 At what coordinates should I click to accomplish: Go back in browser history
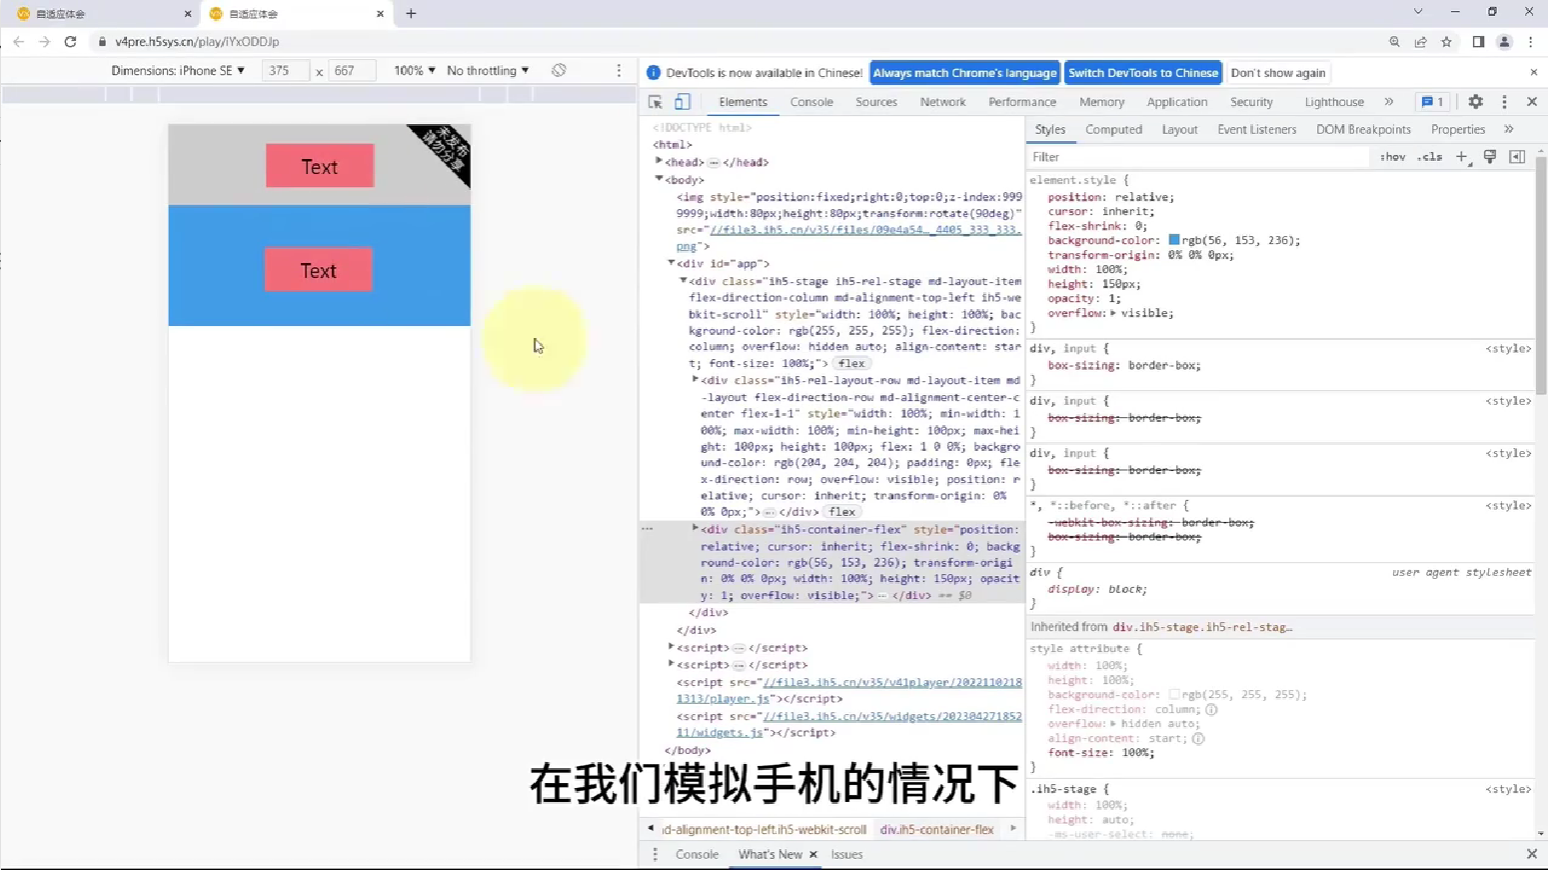[18, 42]
